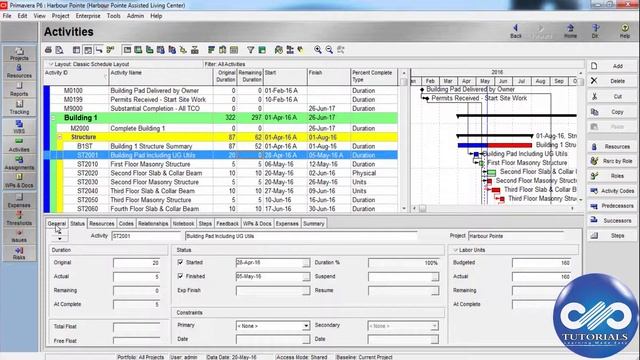Click the Print Preview toolbar icon
This screenshot has width=640, height=360.
(60, 50)
